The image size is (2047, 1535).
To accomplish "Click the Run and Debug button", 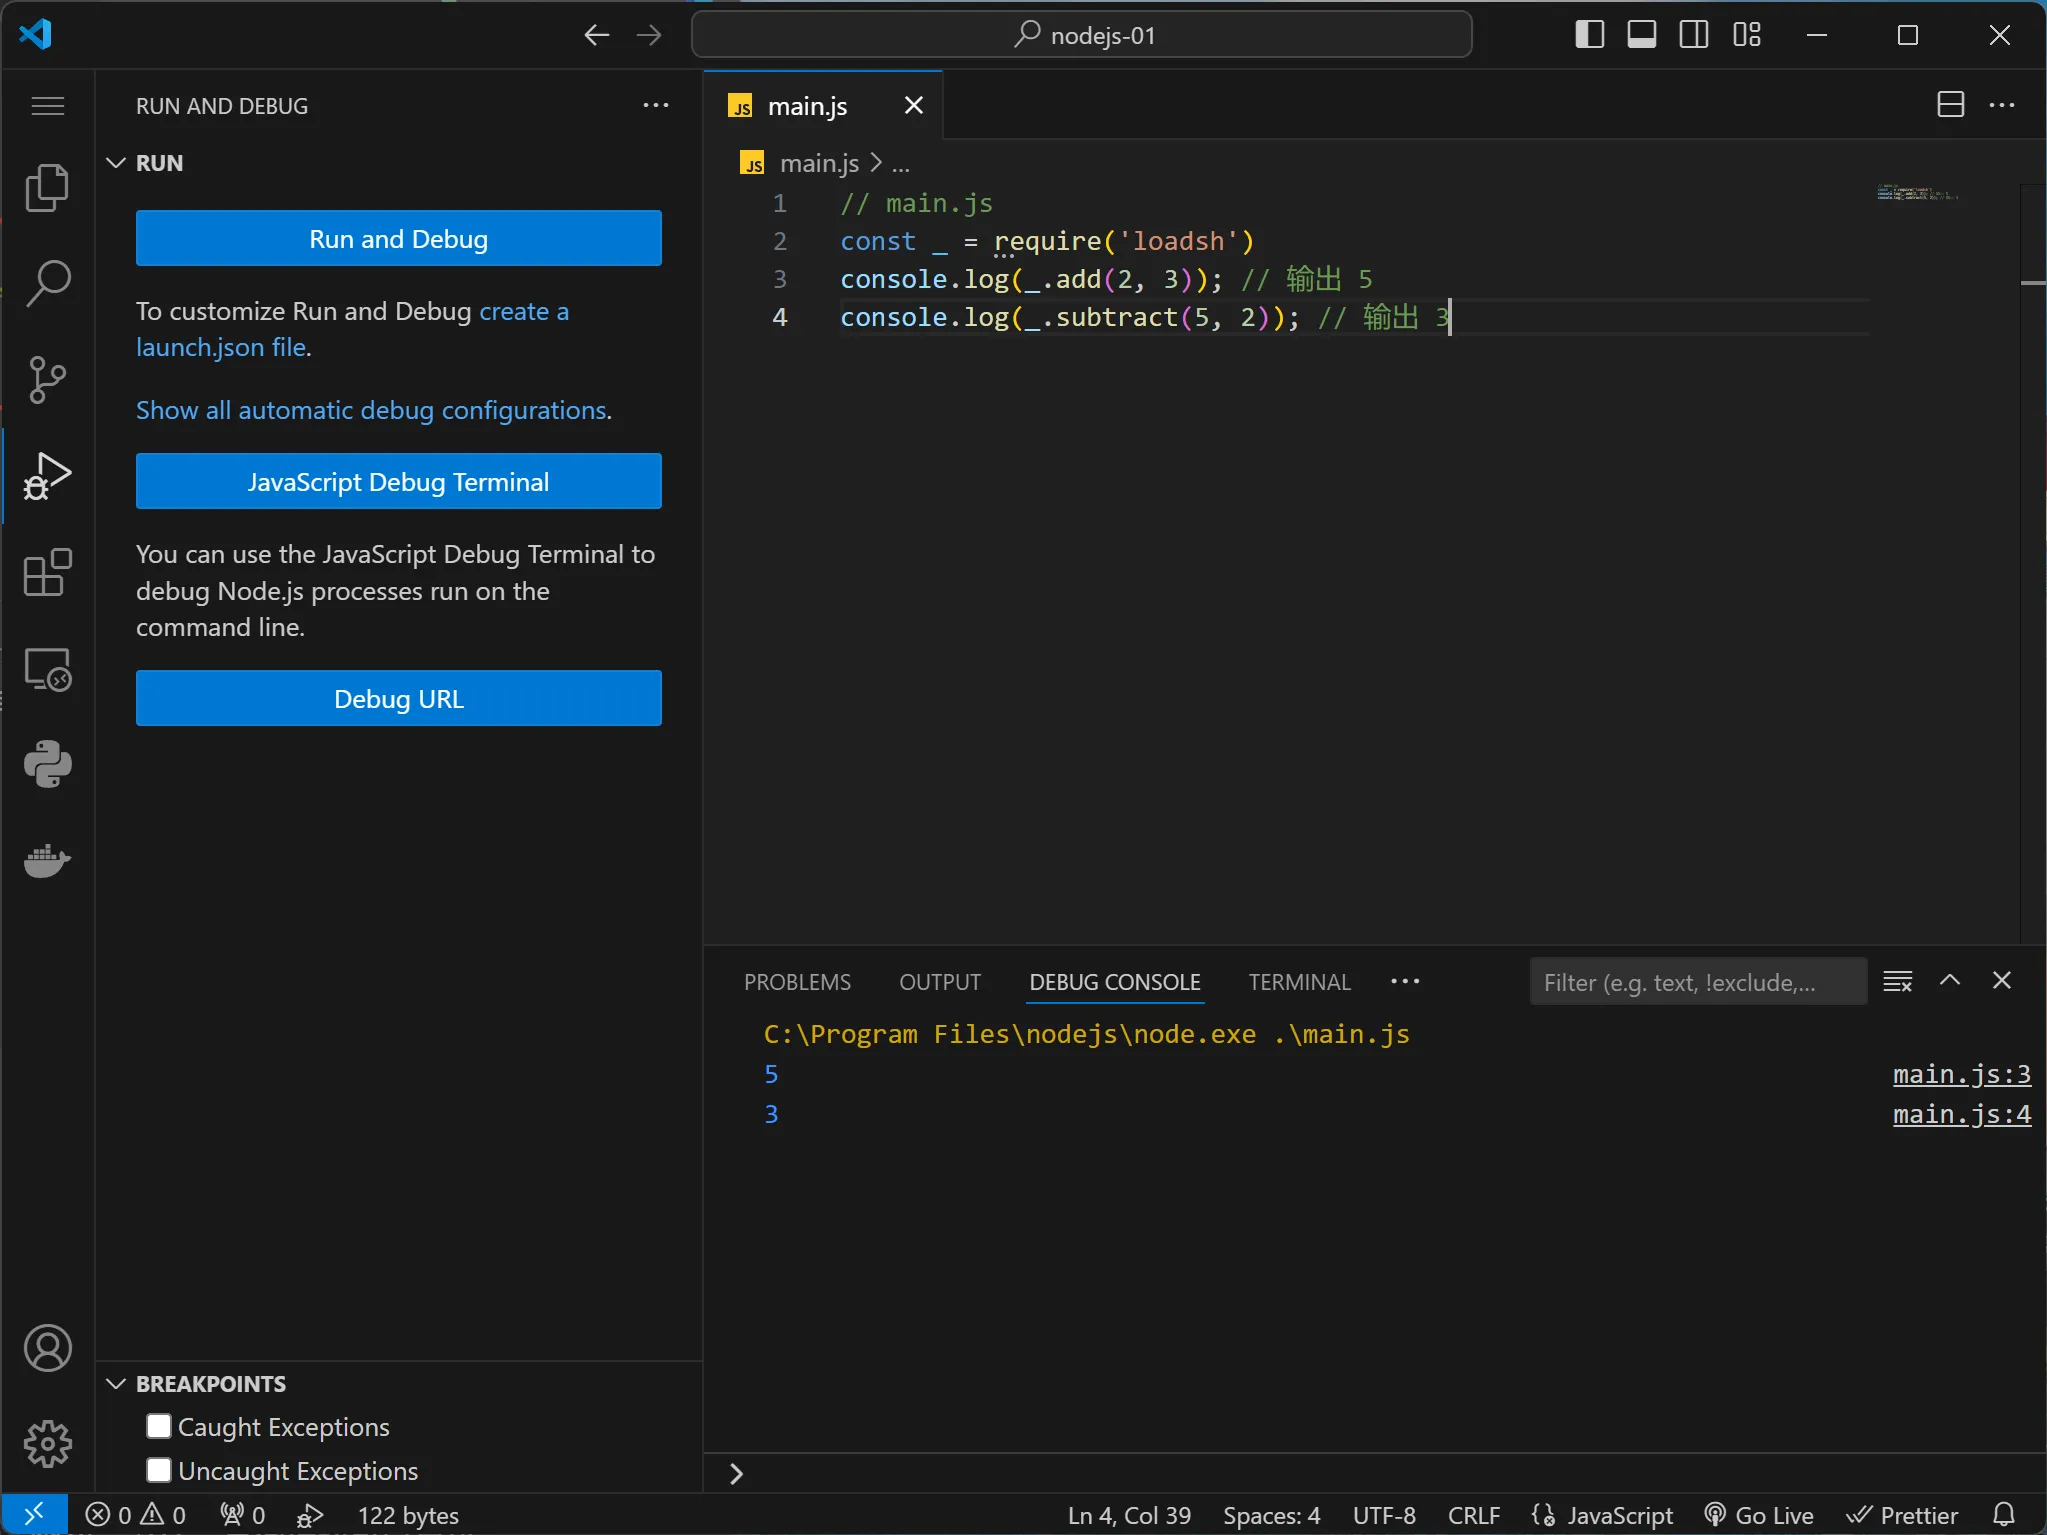I will [x=399, y=238].
